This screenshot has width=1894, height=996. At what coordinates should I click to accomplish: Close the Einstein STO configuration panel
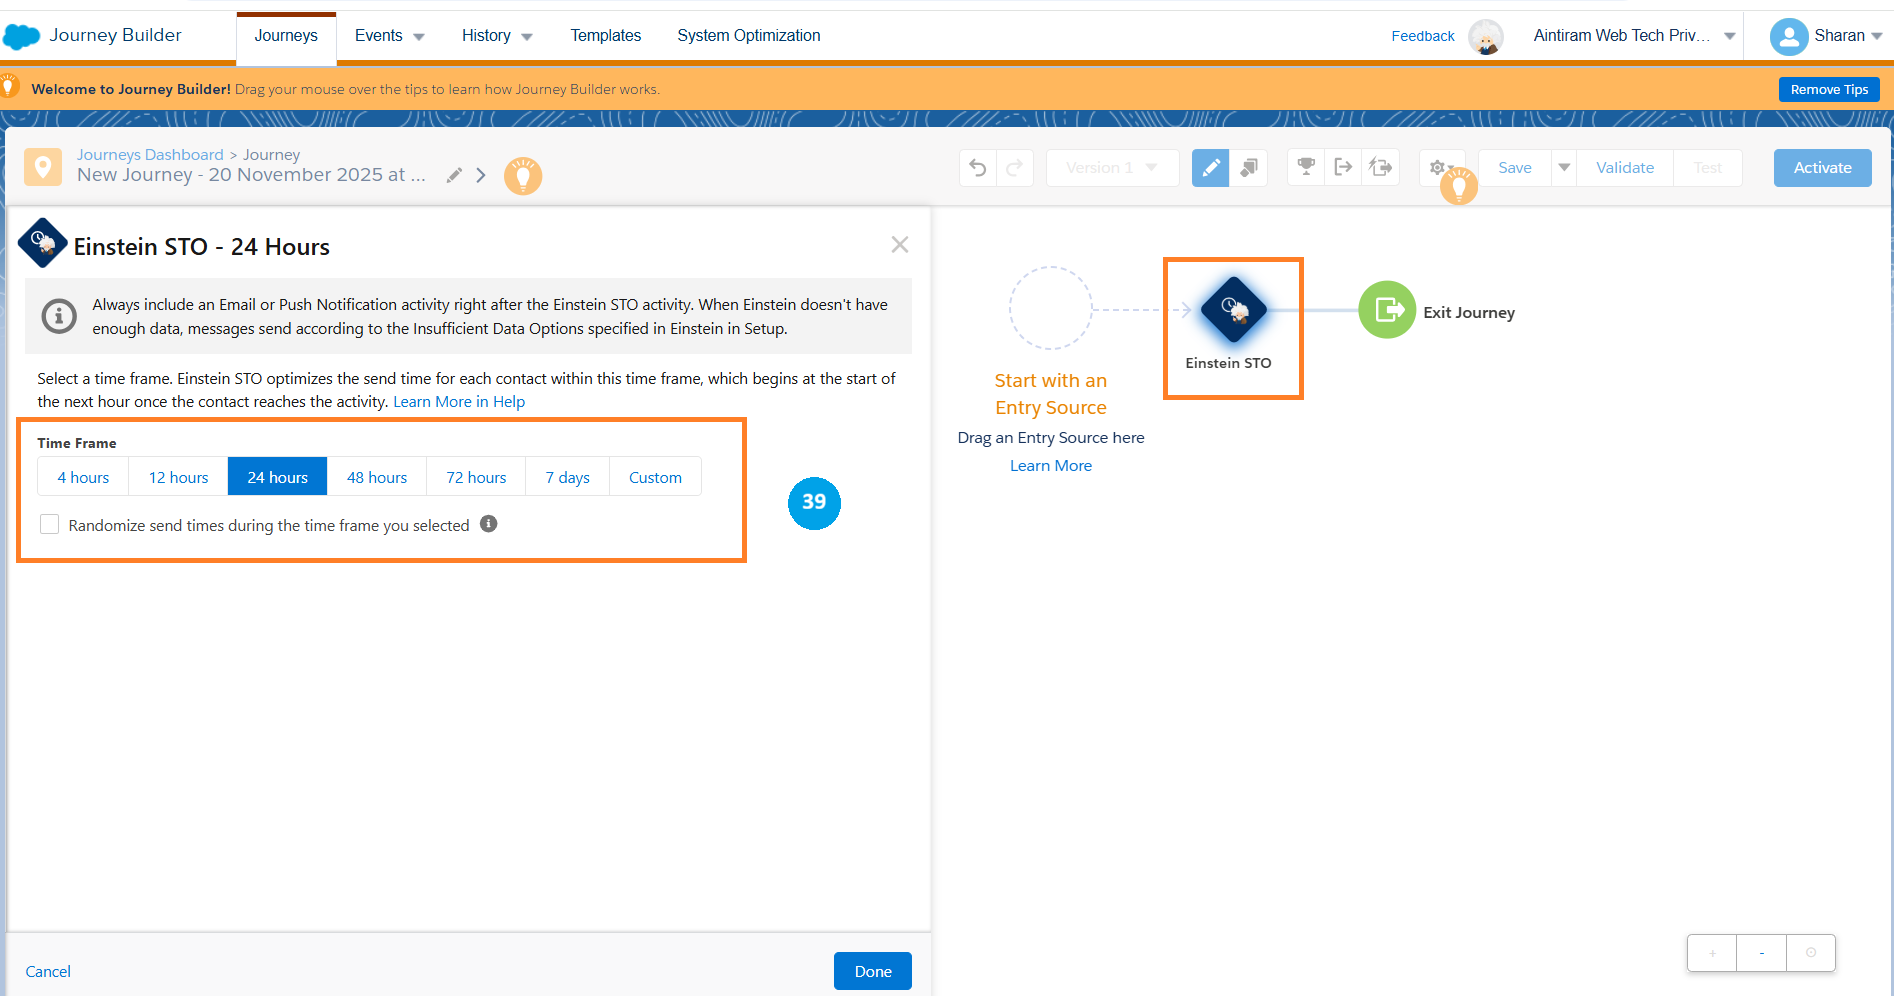pos(900,245)
